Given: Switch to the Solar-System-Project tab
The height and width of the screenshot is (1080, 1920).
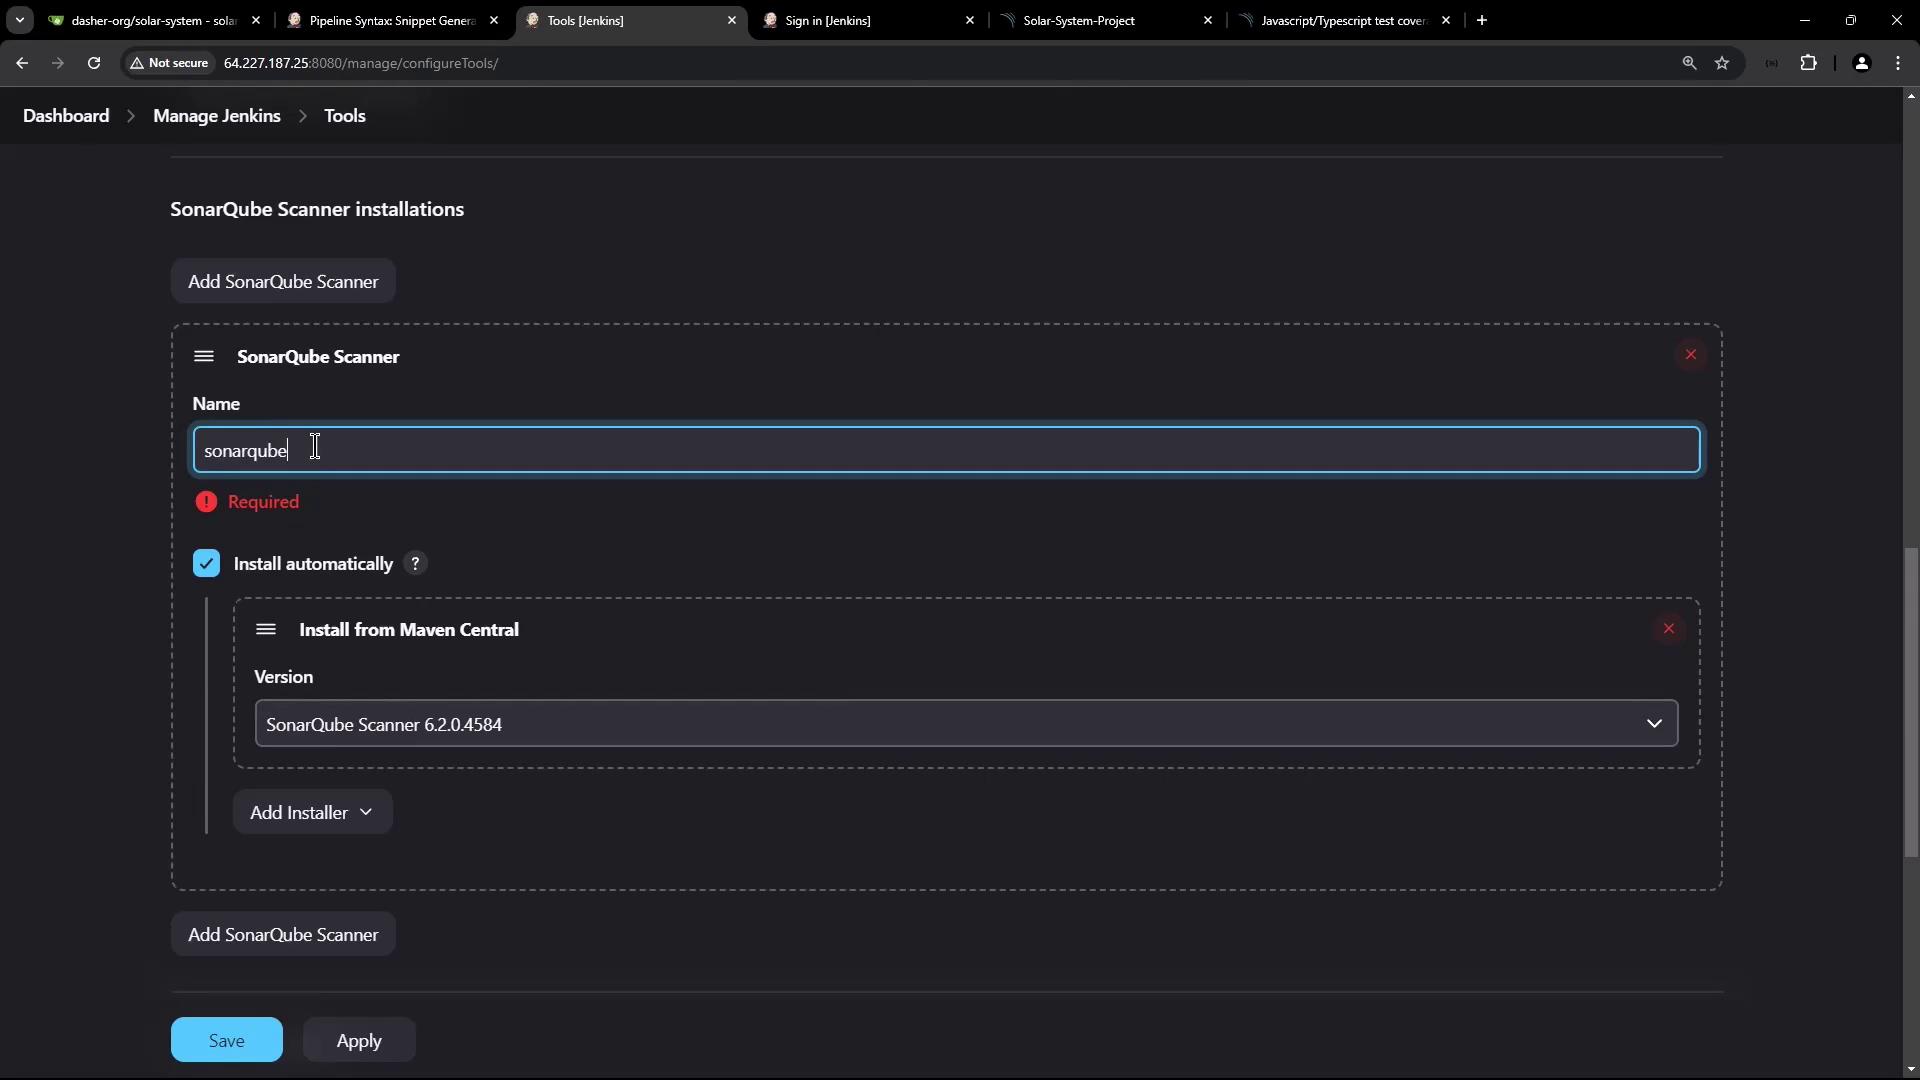Looking at the screenshot, I should pyautogui.click(x=1078, y=20).
